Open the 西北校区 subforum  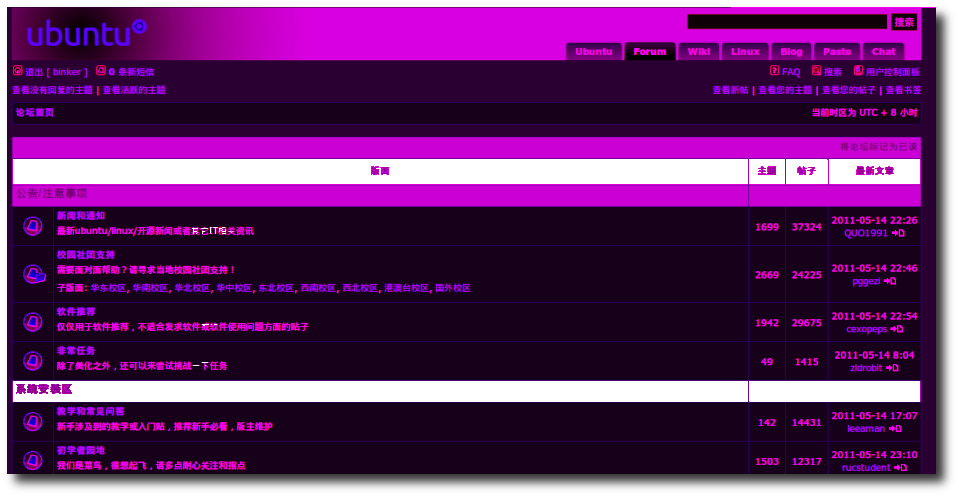tap(360, 288)
